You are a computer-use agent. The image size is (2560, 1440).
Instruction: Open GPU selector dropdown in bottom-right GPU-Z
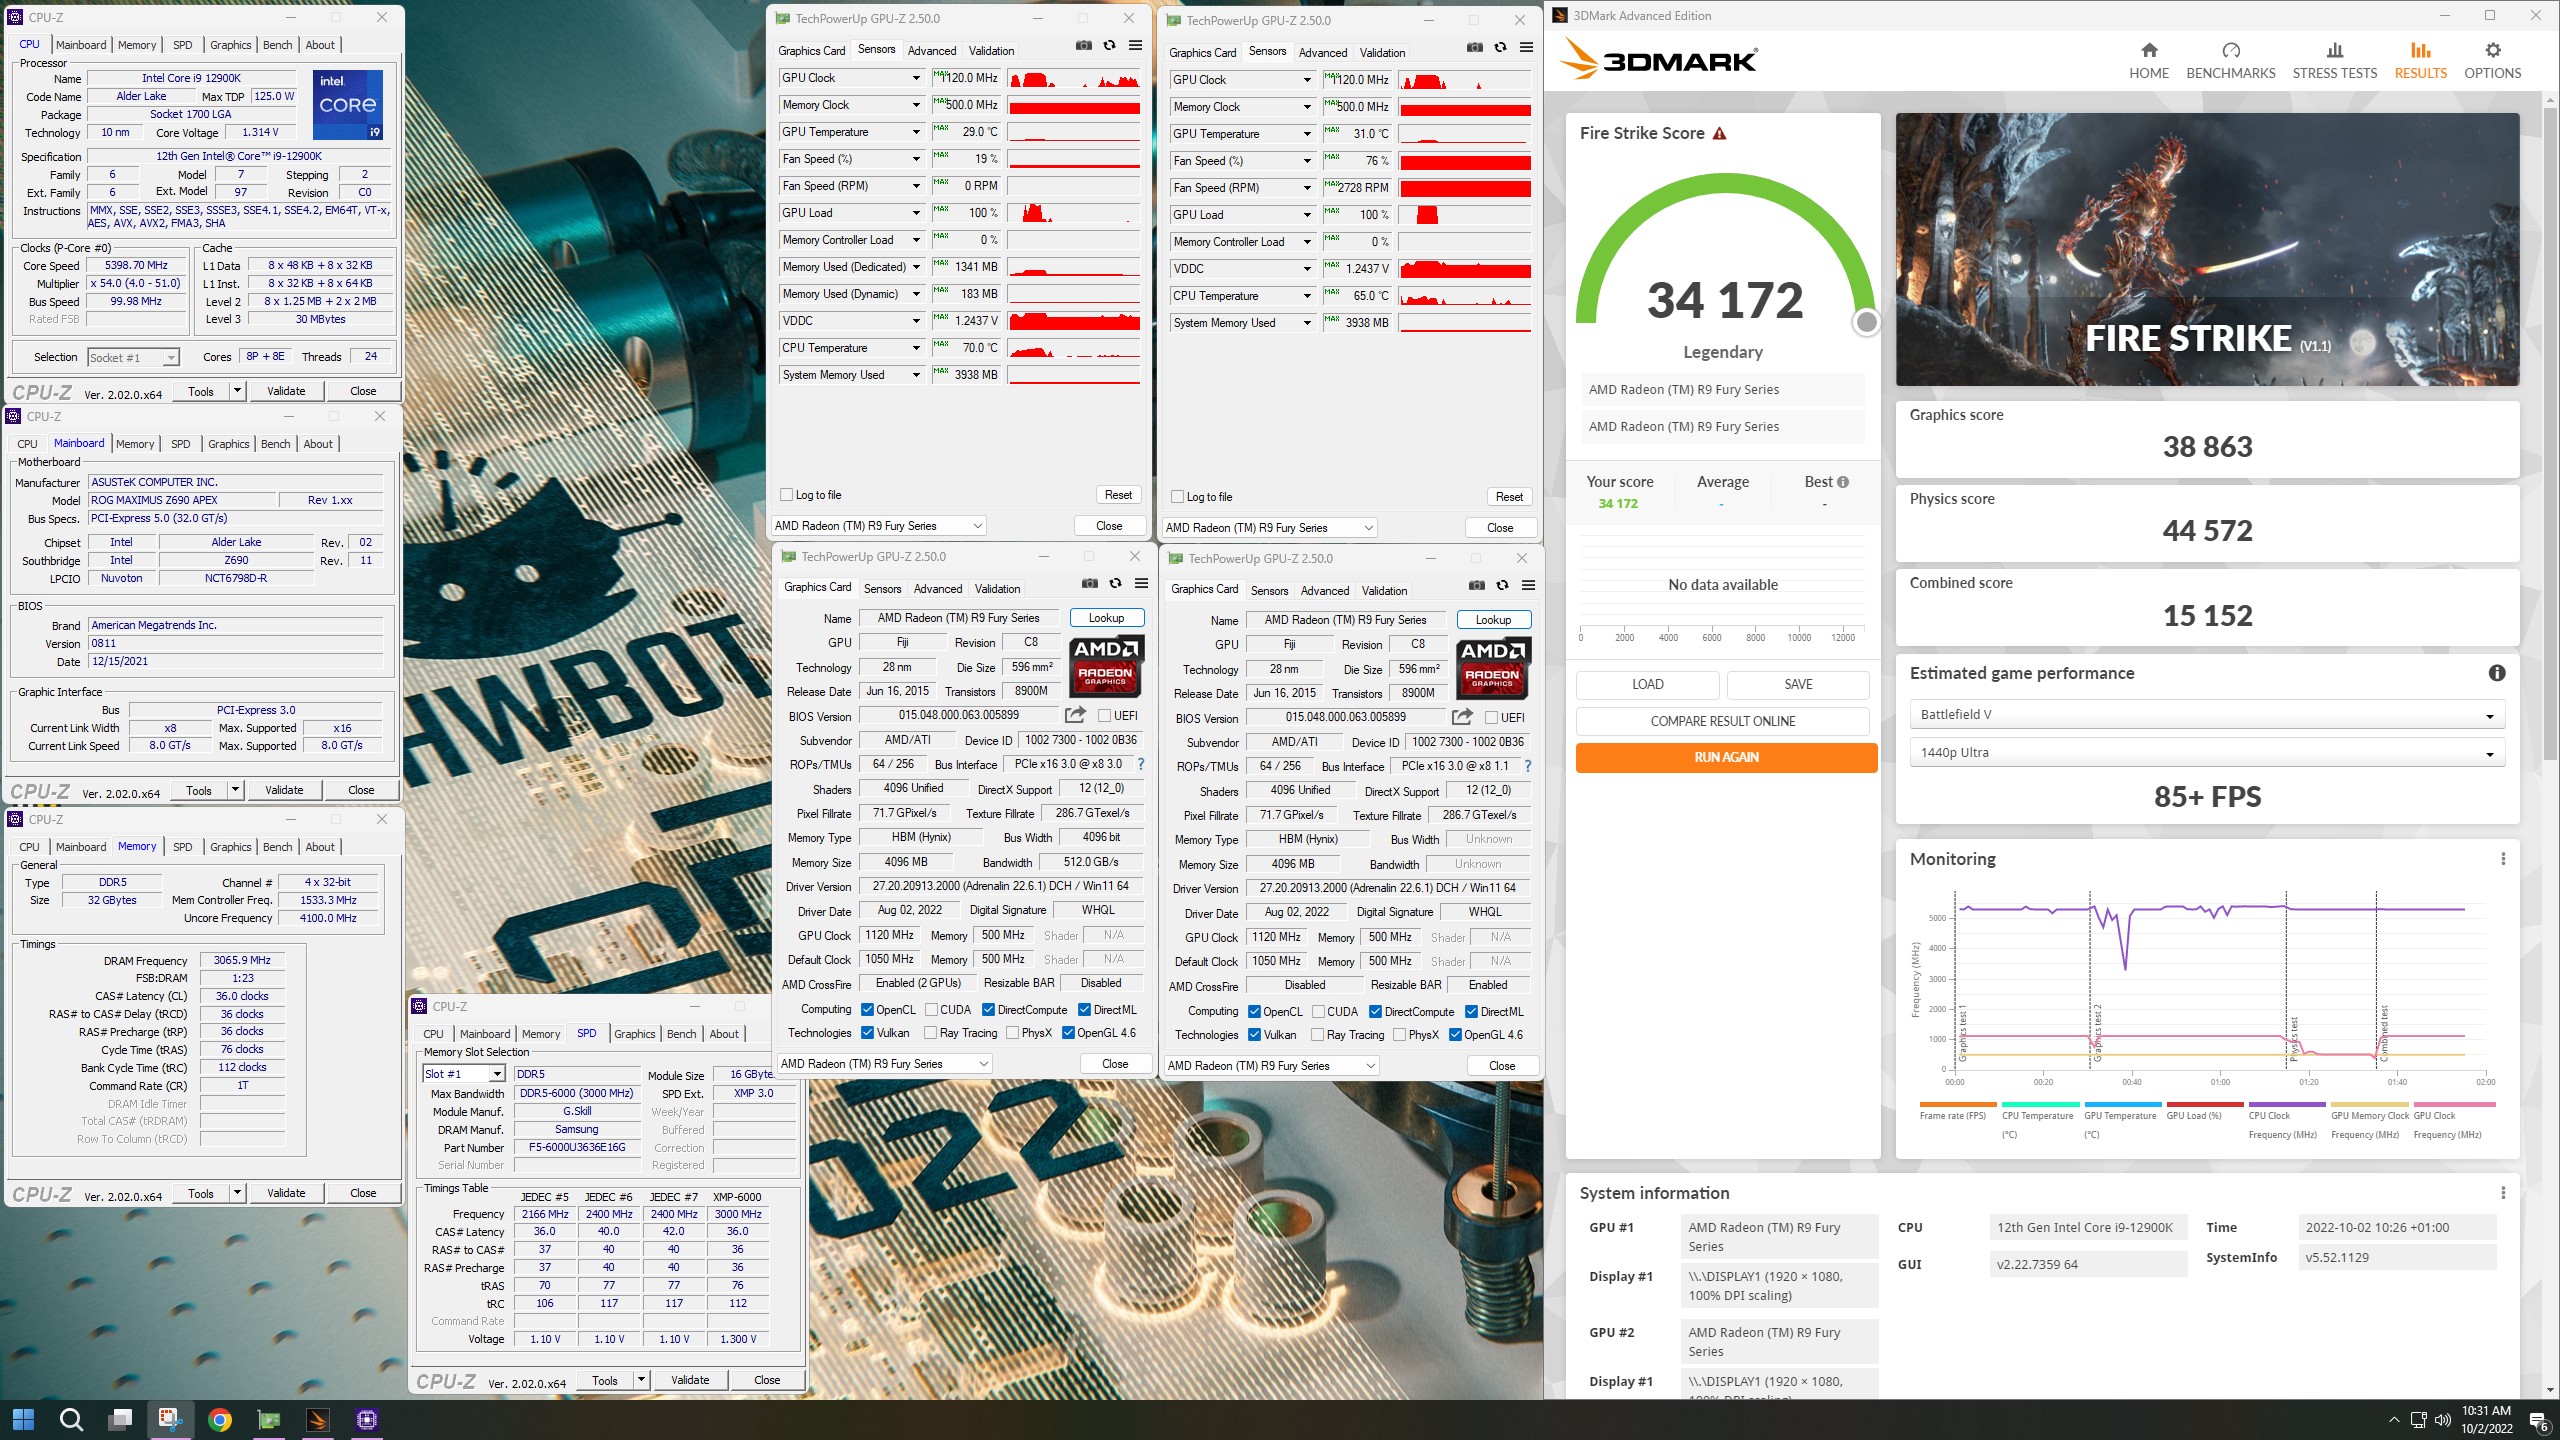[1272, 1066]
